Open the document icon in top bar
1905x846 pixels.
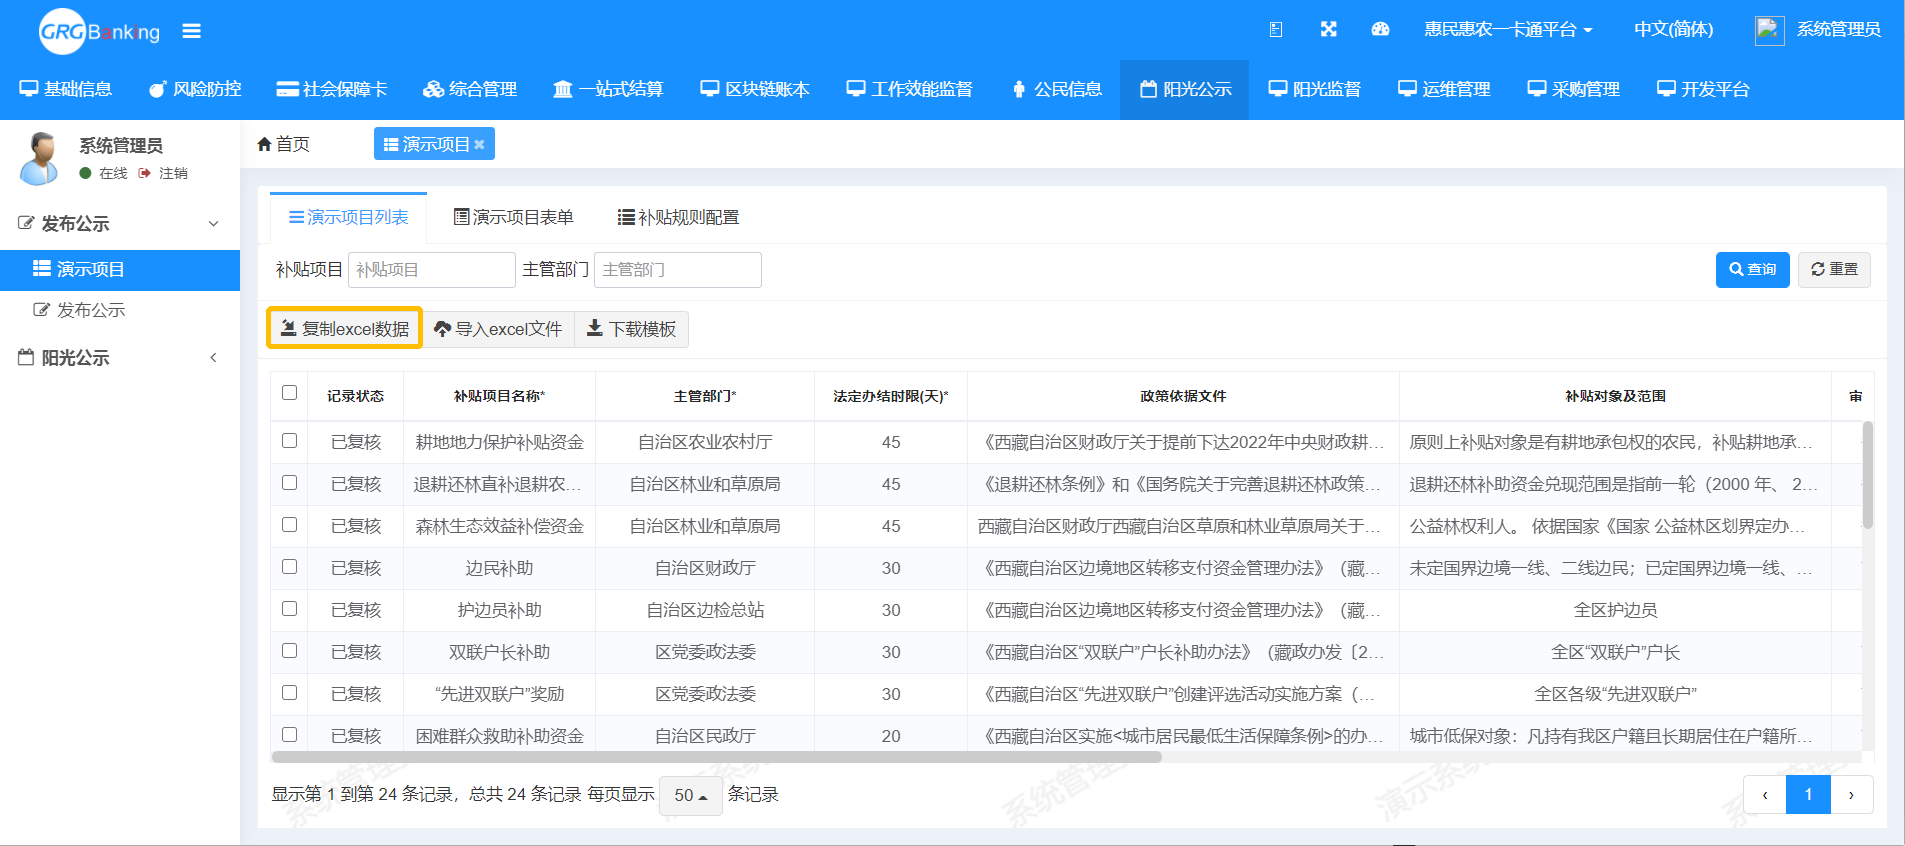pyautogui.click(x=1276, y=29)
